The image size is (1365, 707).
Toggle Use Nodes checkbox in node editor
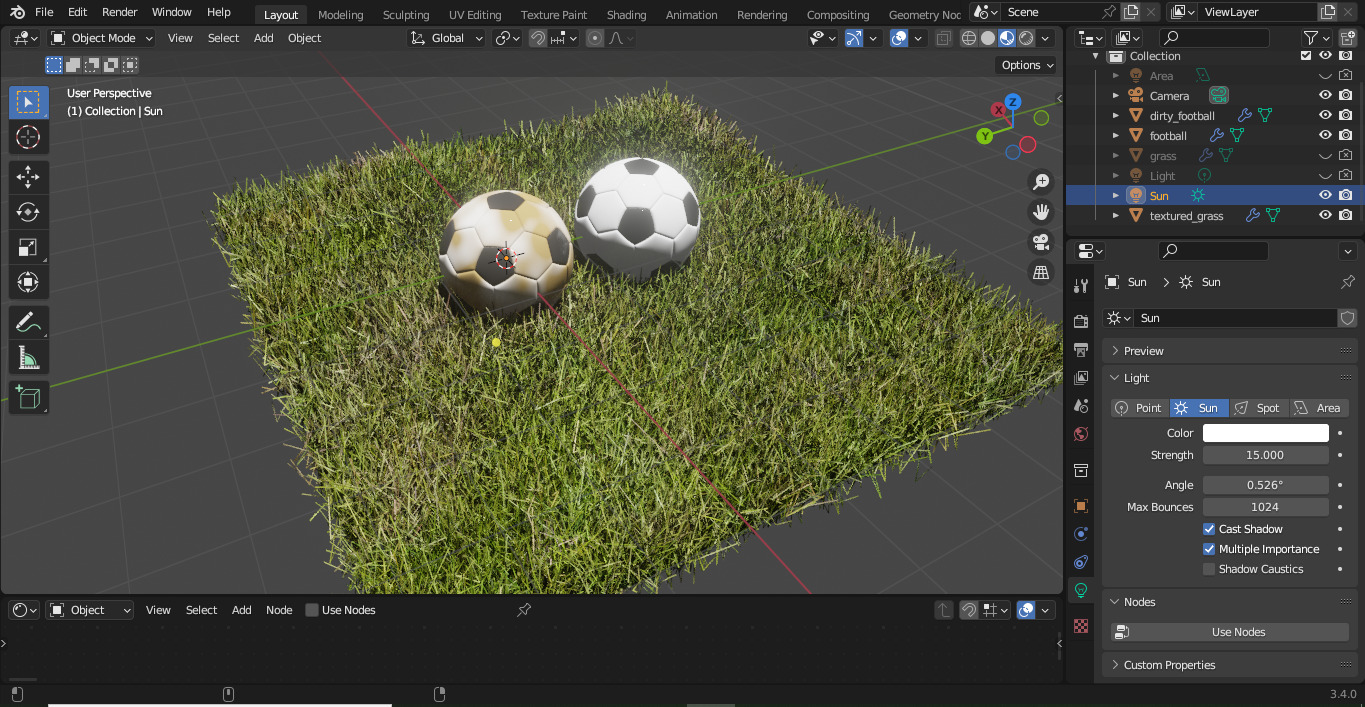312,610
